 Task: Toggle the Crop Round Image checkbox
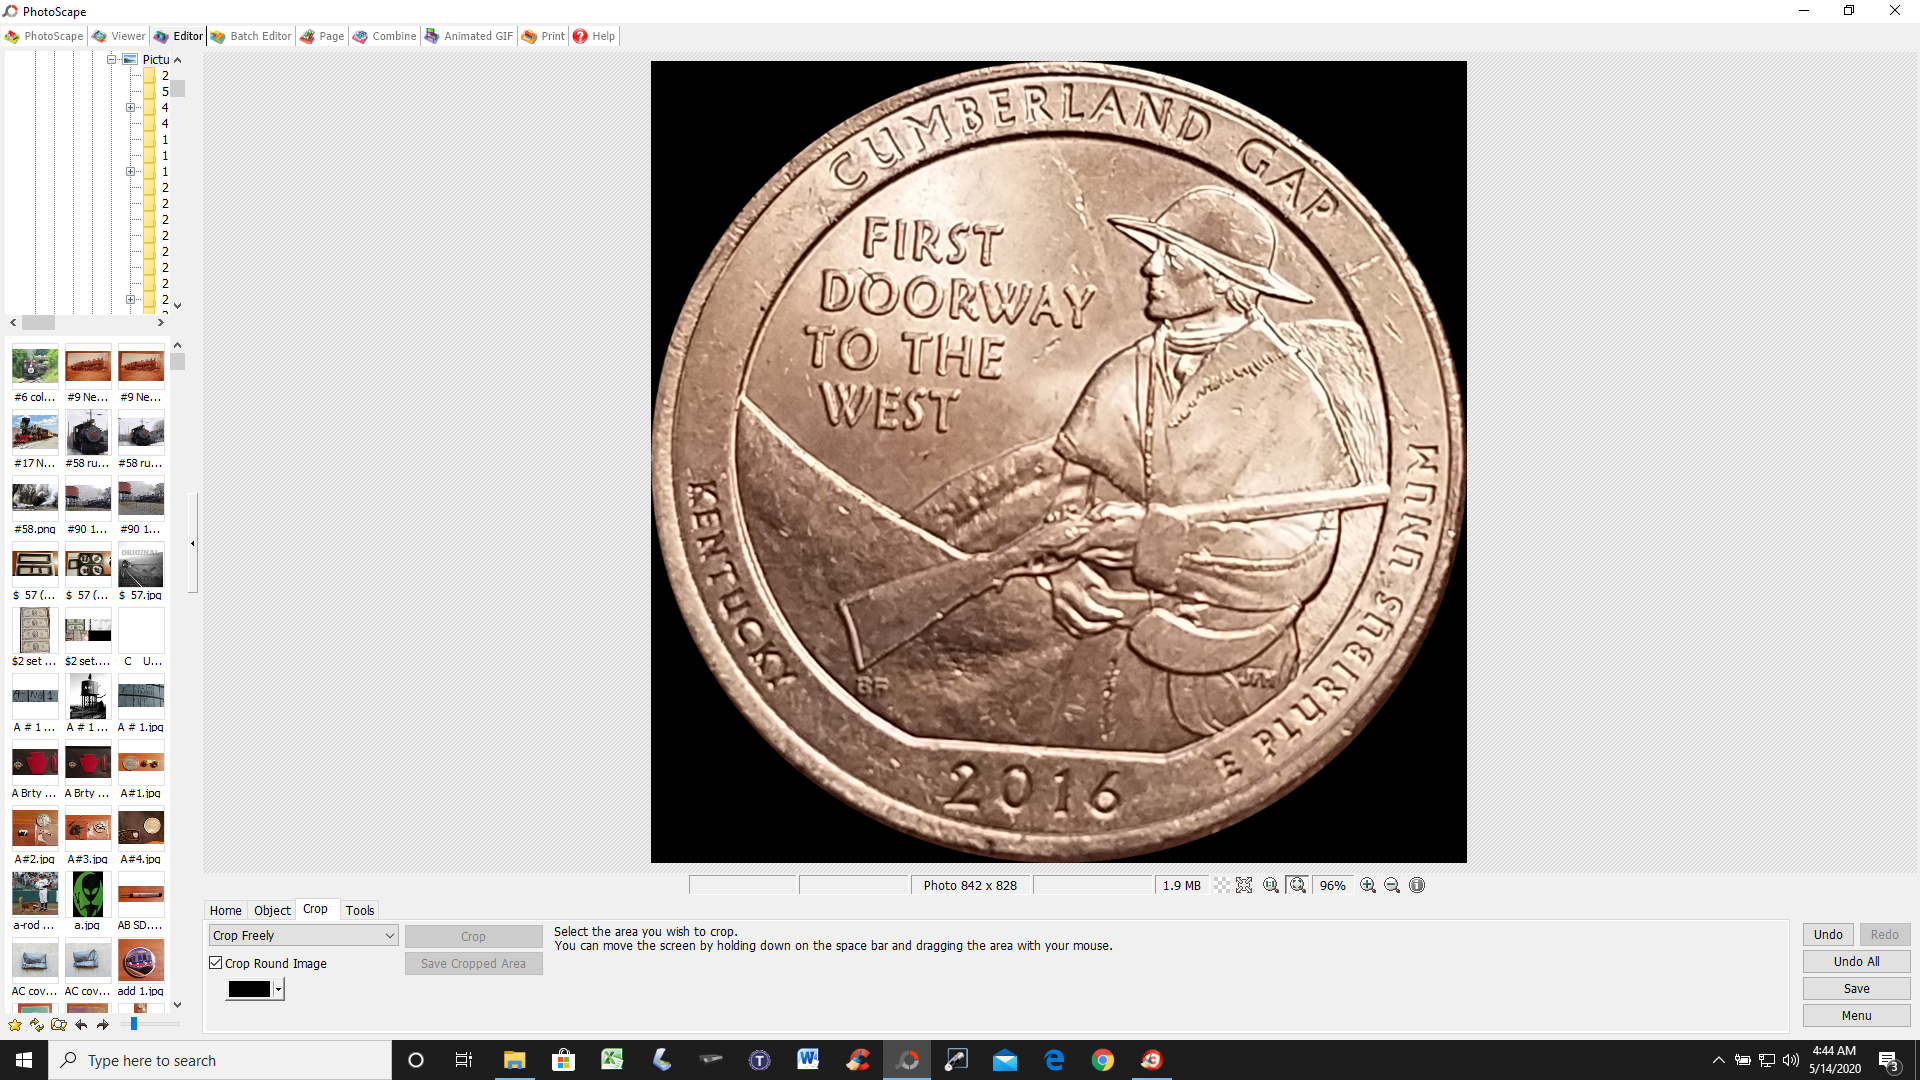pos(216,962)
